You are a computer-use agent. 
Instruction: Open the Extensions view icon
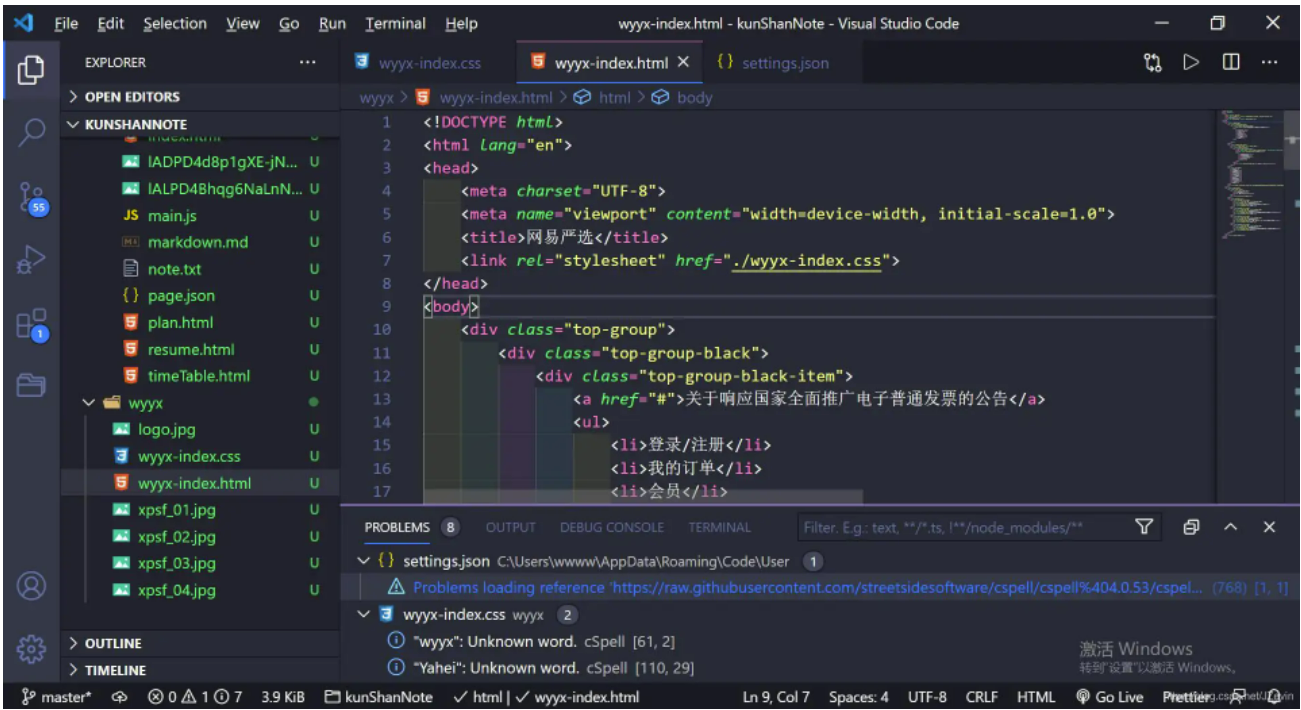(31, 324)
